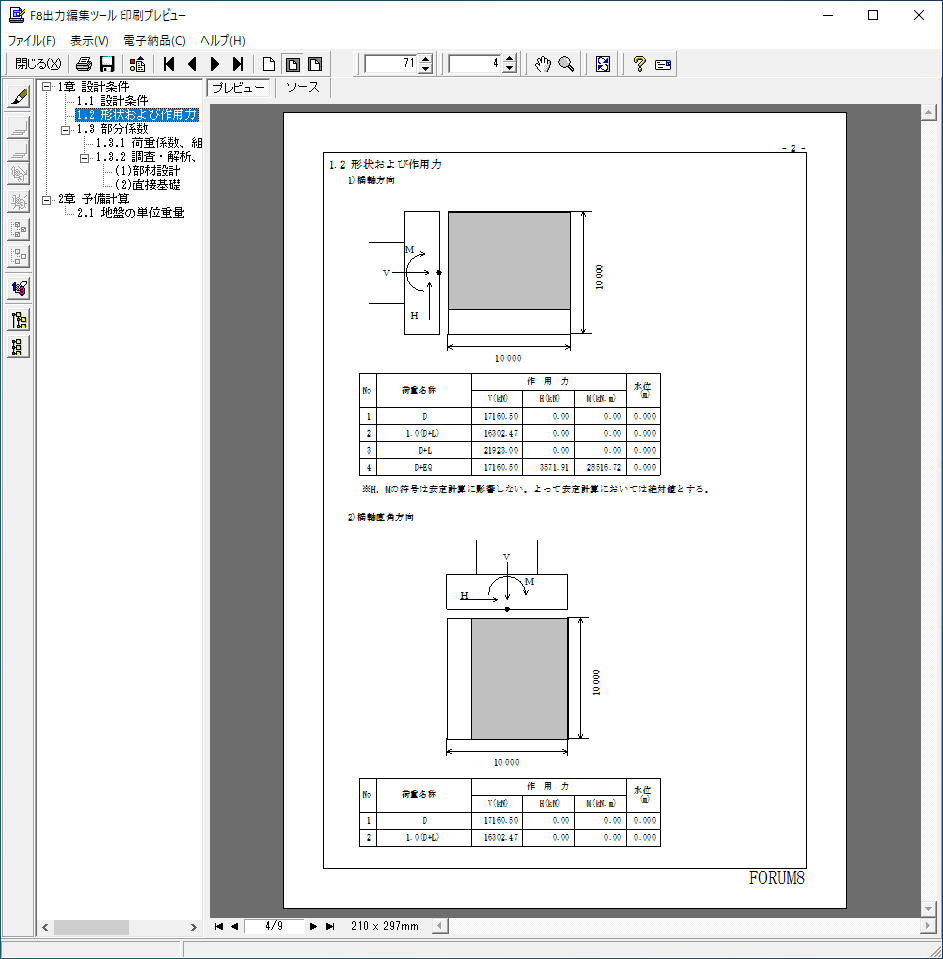Image resolution: width=943 pixels, height=959 pixels.
Task: Click preview horizontal scrollbar left arrow
Action: point(439,926)
